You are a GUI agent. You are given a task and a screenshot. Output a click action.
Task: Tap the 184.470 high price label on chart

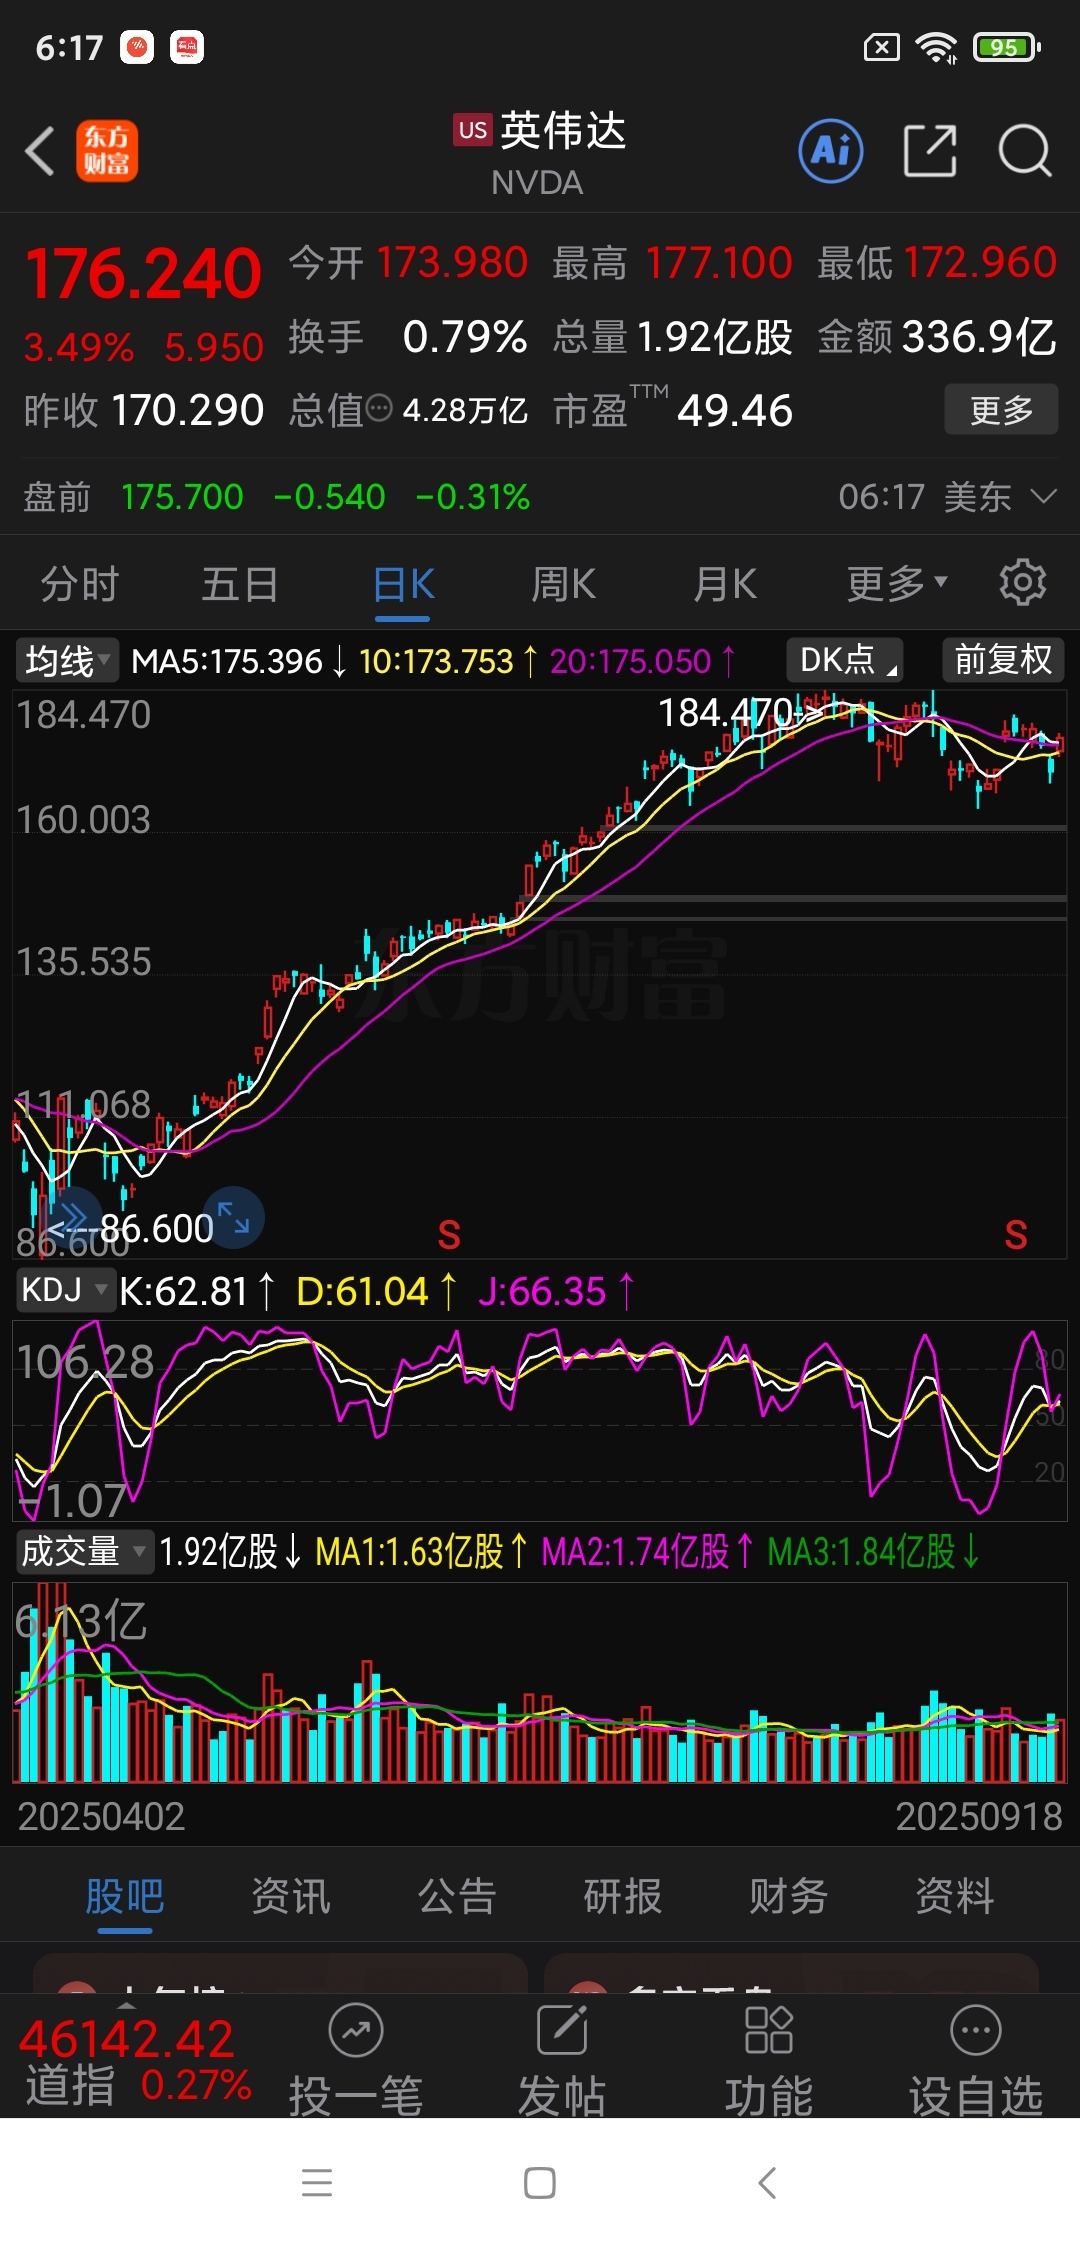(726, 713)
